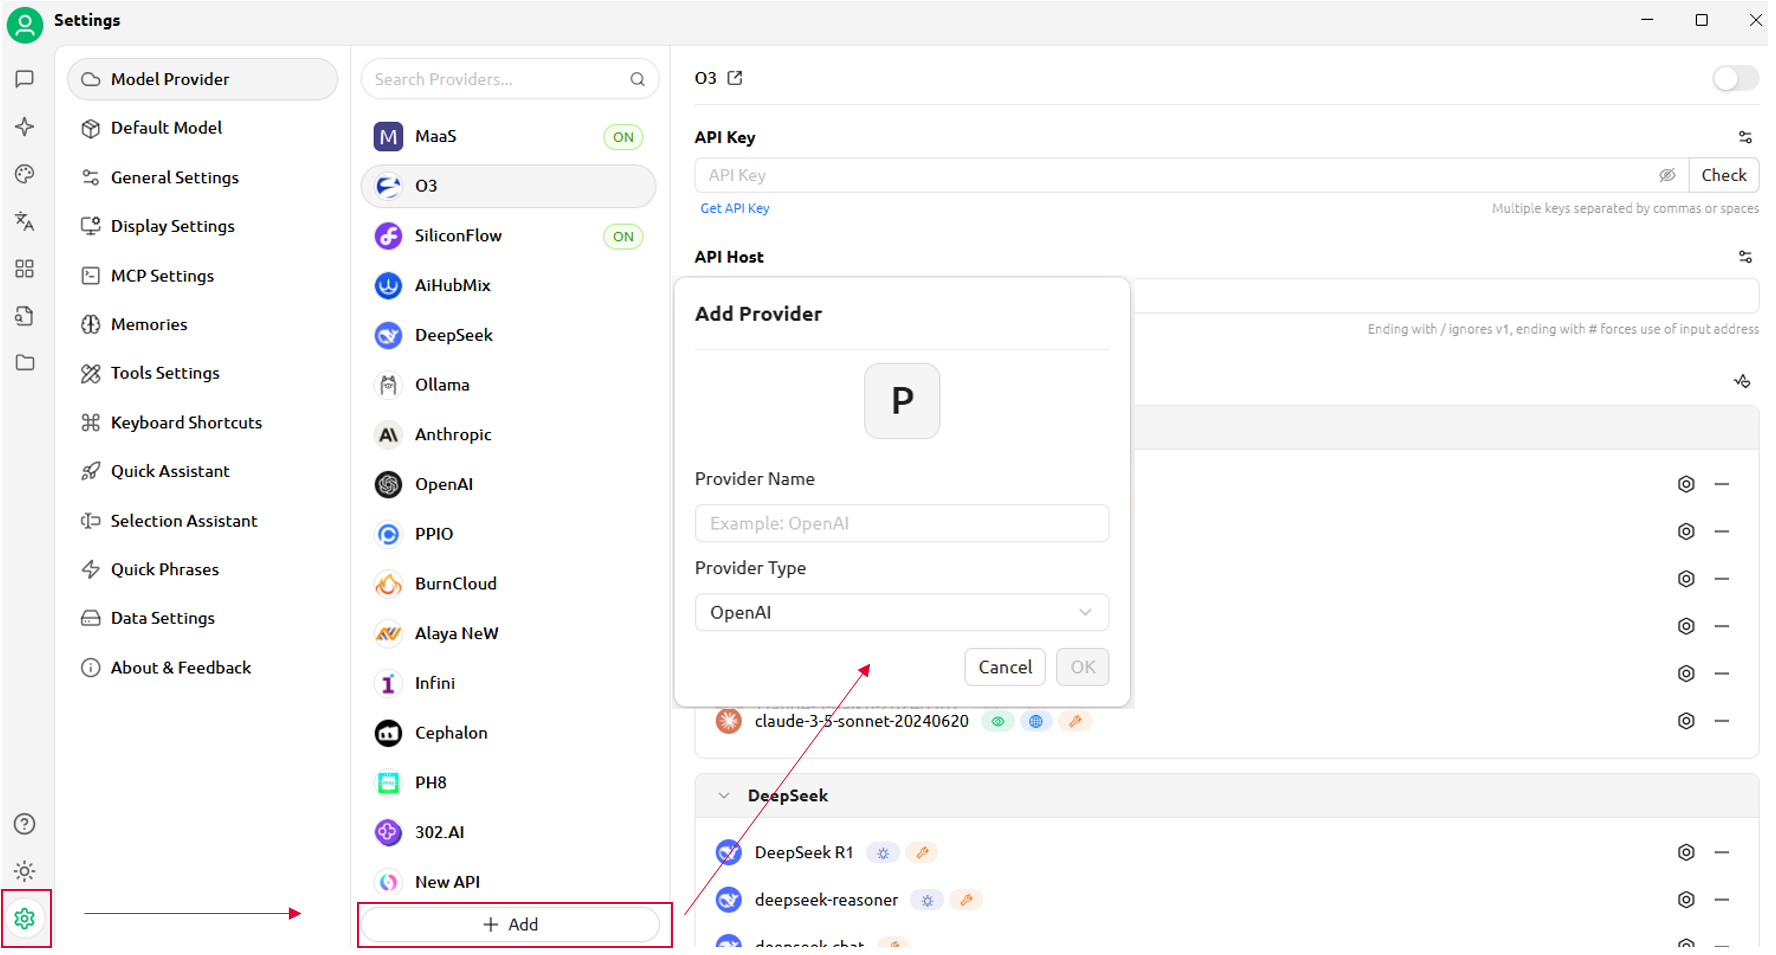Toggle API key visibility eye icon

(x=1667, y=175)
